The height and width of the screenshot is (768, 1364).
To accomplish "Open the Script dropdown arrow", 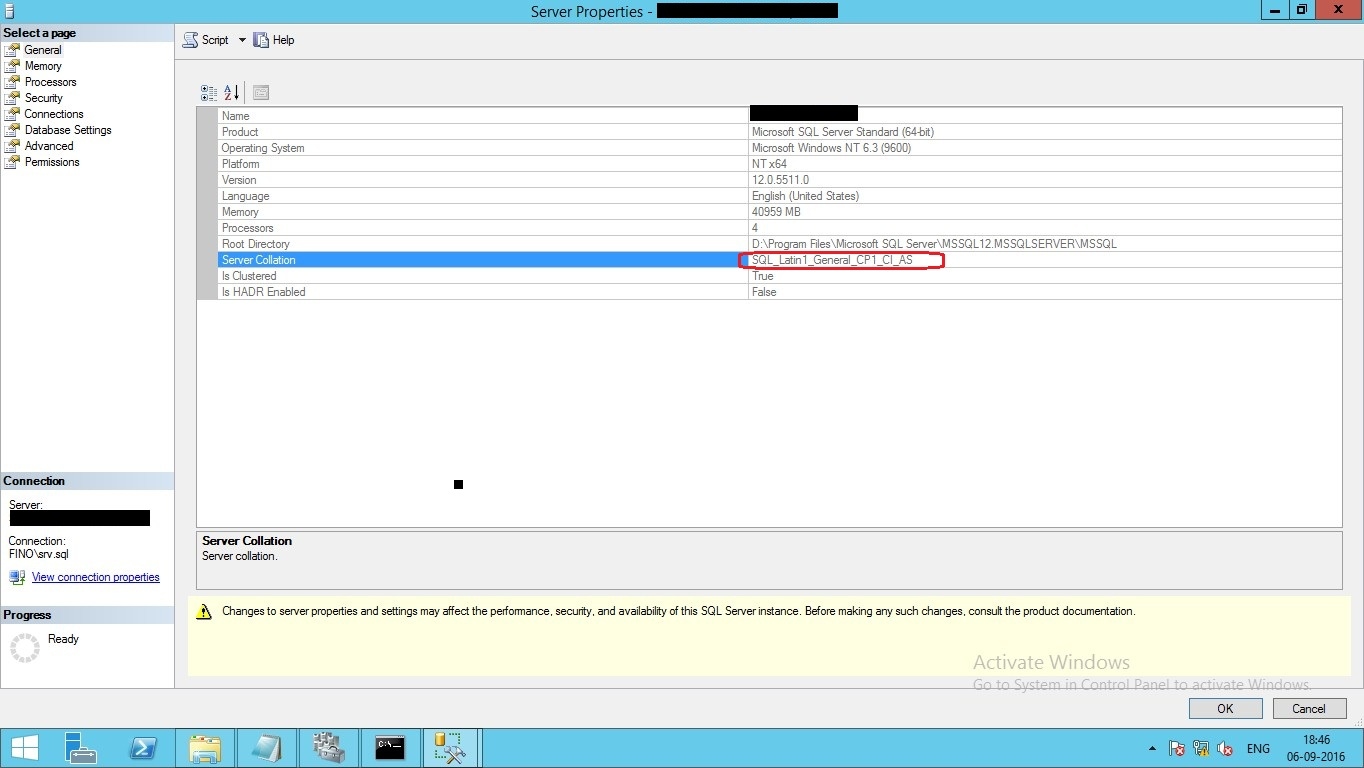I will tap(242, 40).
